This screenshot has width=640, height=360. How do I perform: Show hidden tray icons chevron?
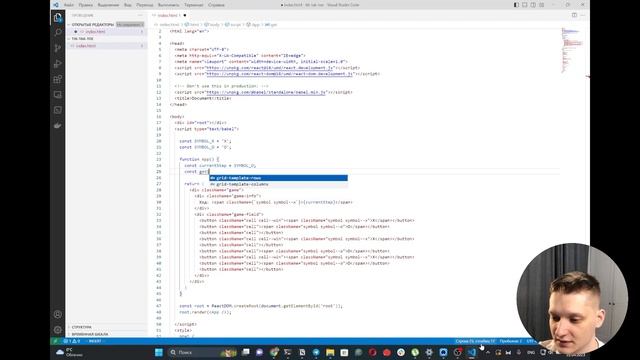(x=488, y=352)
